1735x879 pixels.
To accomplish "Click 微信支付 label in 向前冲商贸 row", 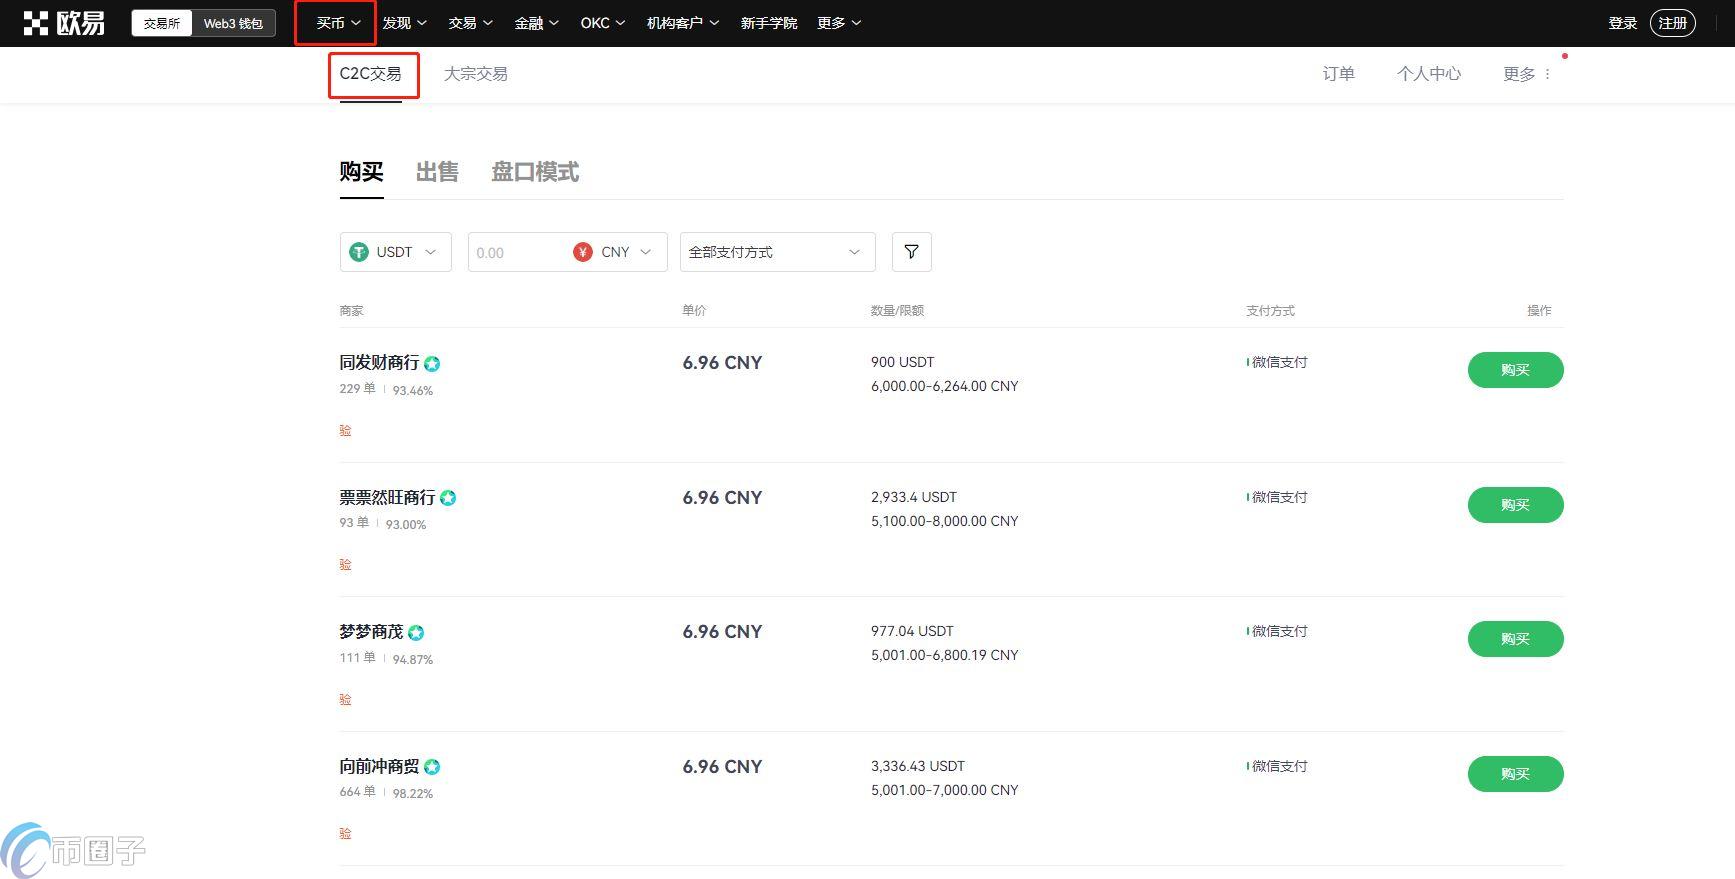I will [x=1278, y=766].
